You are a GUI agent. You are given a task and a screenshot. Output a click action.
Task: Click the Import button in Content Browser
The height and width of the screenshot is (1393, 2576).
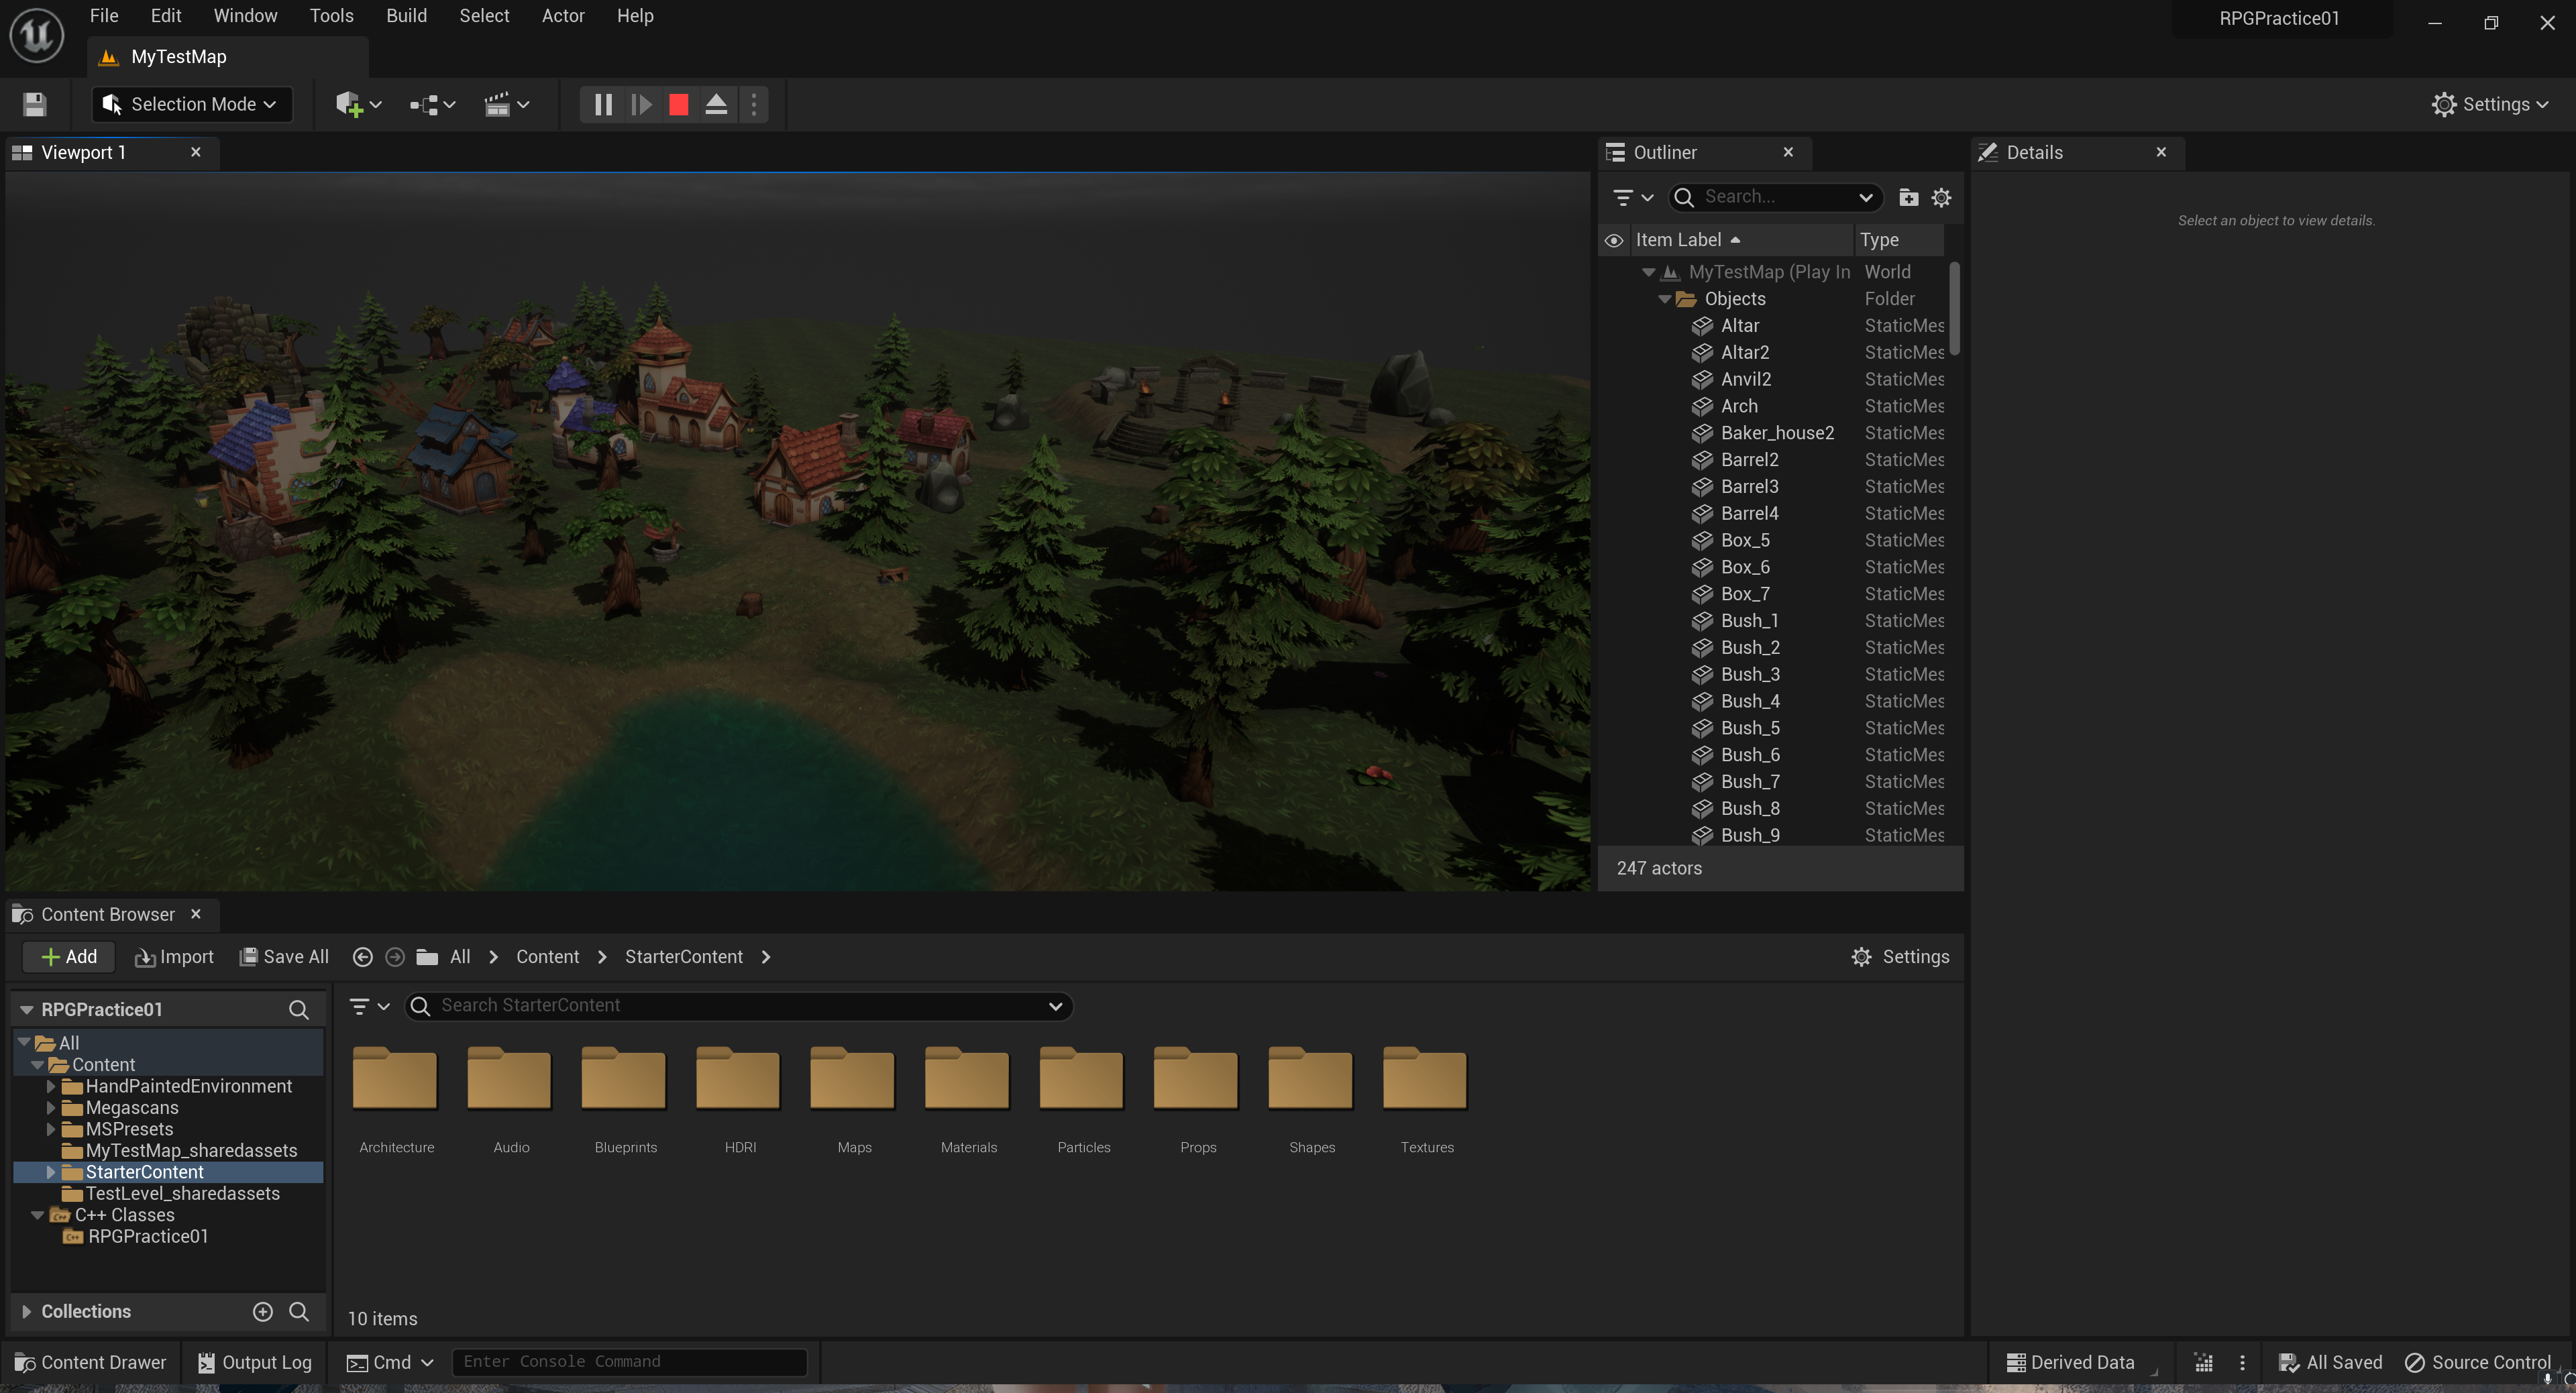[x=174, y=957]
